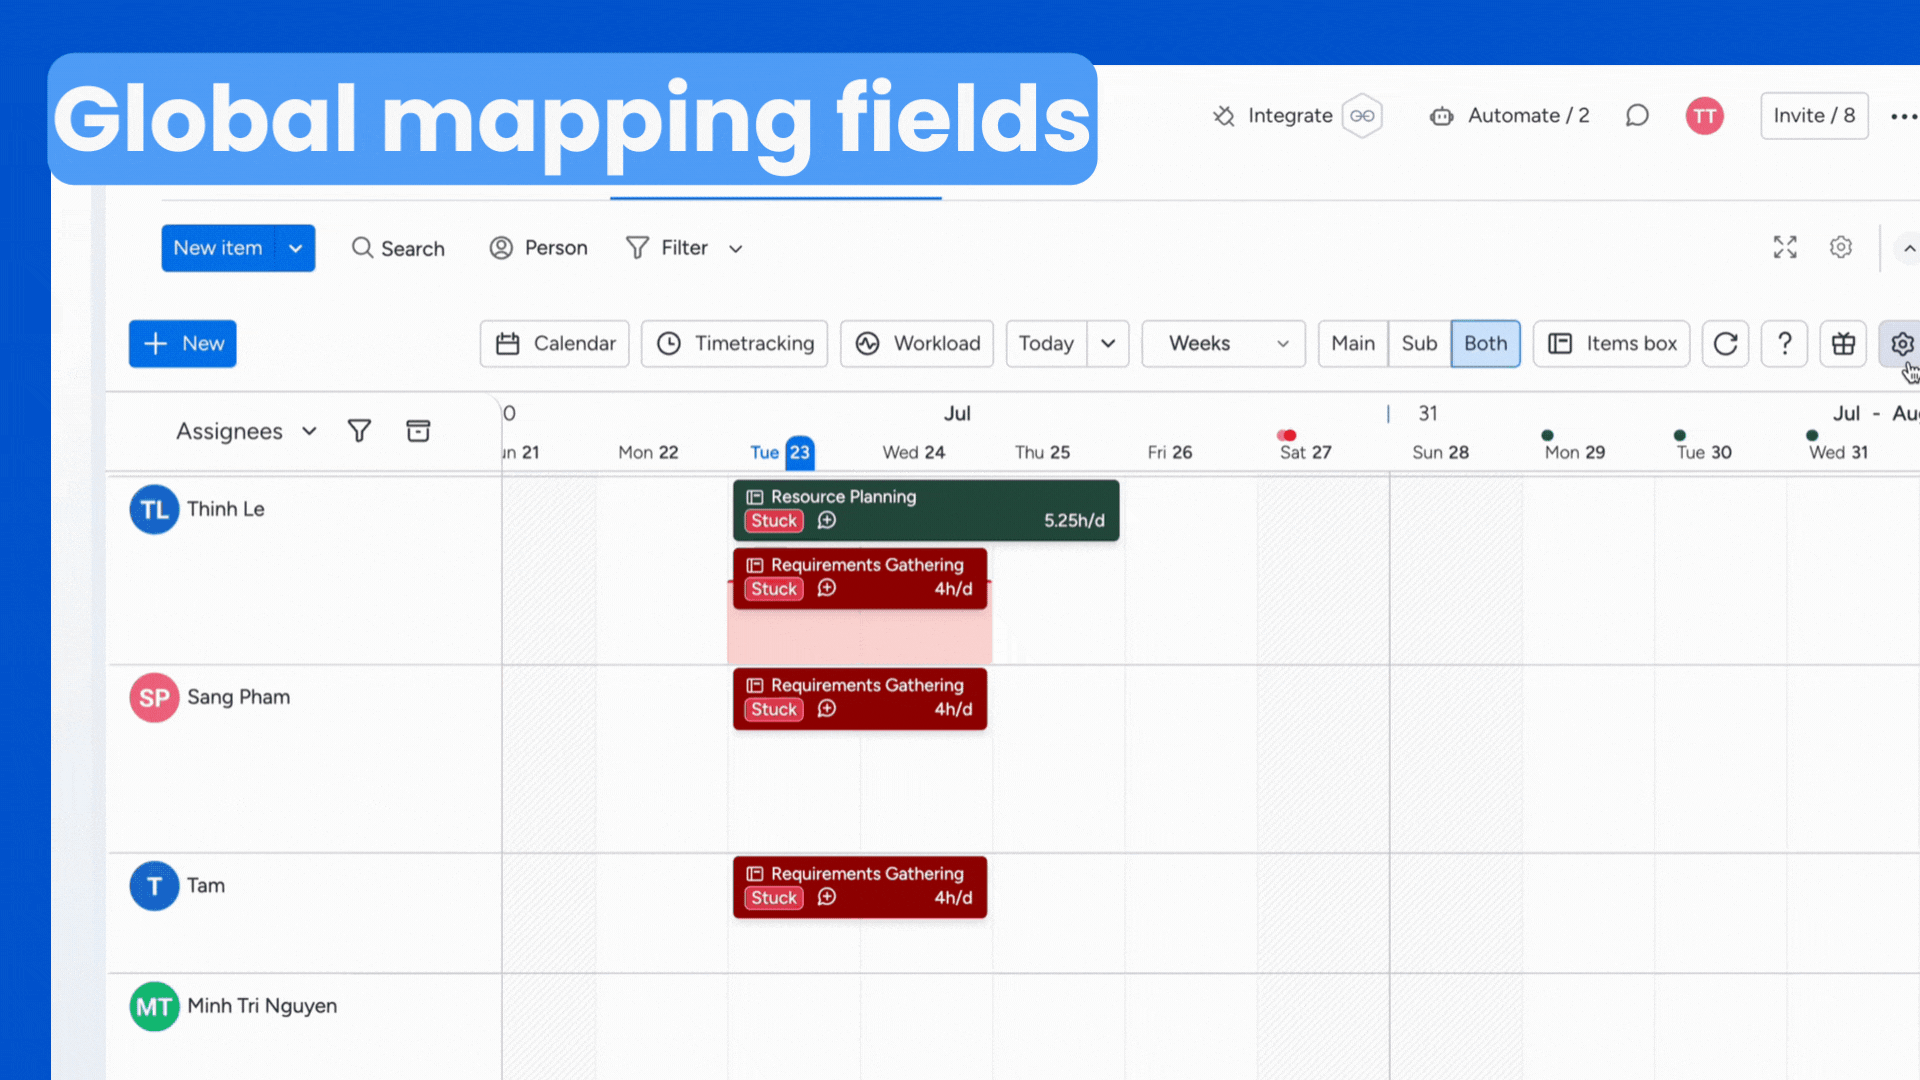The height and width of the screenshot is (1080, 1920).
Task: Click the Stuck status chip on Requirements Gathering
Action: 772,588
